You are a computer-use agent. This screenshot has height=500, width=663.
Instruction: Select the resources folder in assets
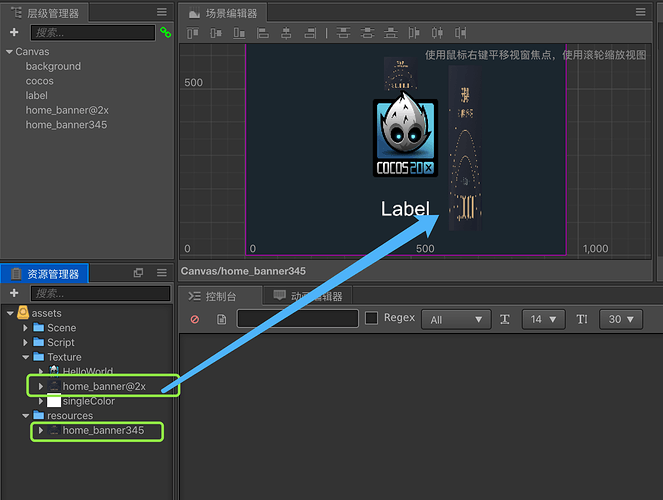70,415
